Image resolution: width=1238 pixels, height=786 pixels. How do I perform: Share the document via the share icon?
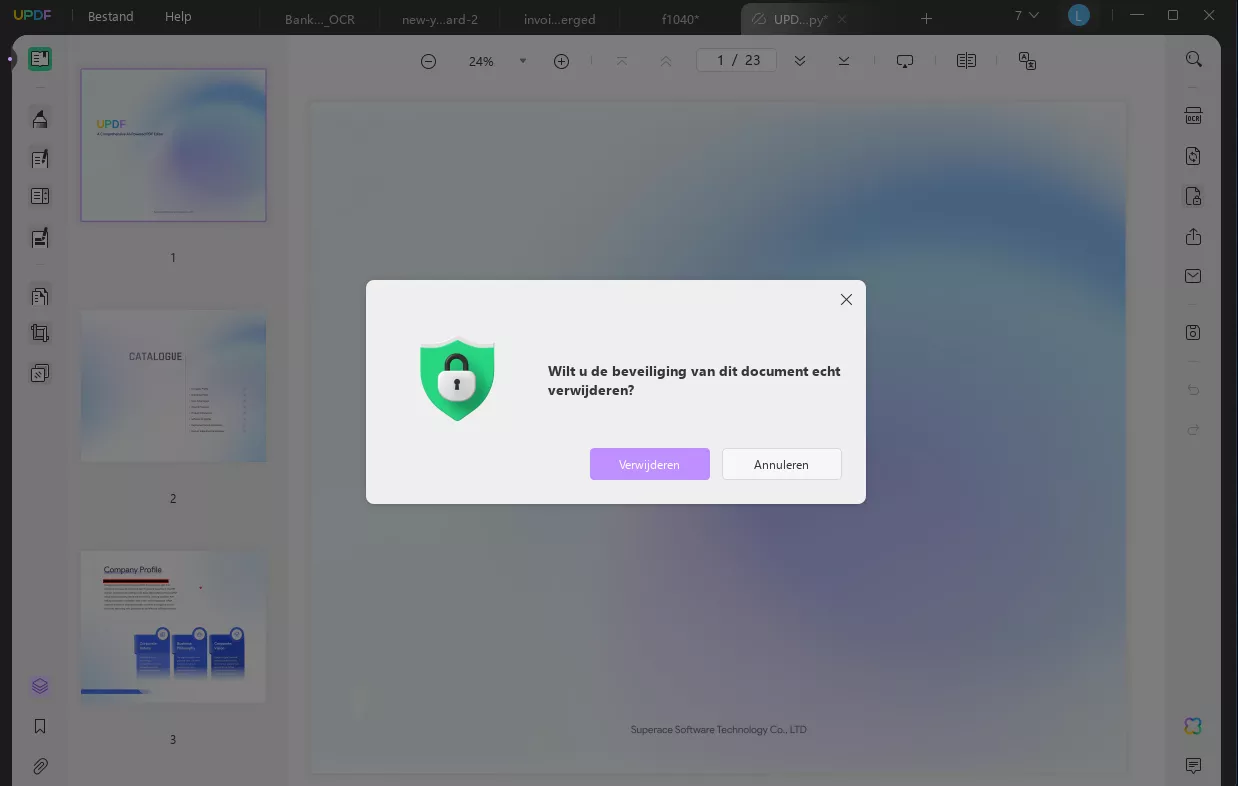pyautogui.click(x=1193, y=237)
